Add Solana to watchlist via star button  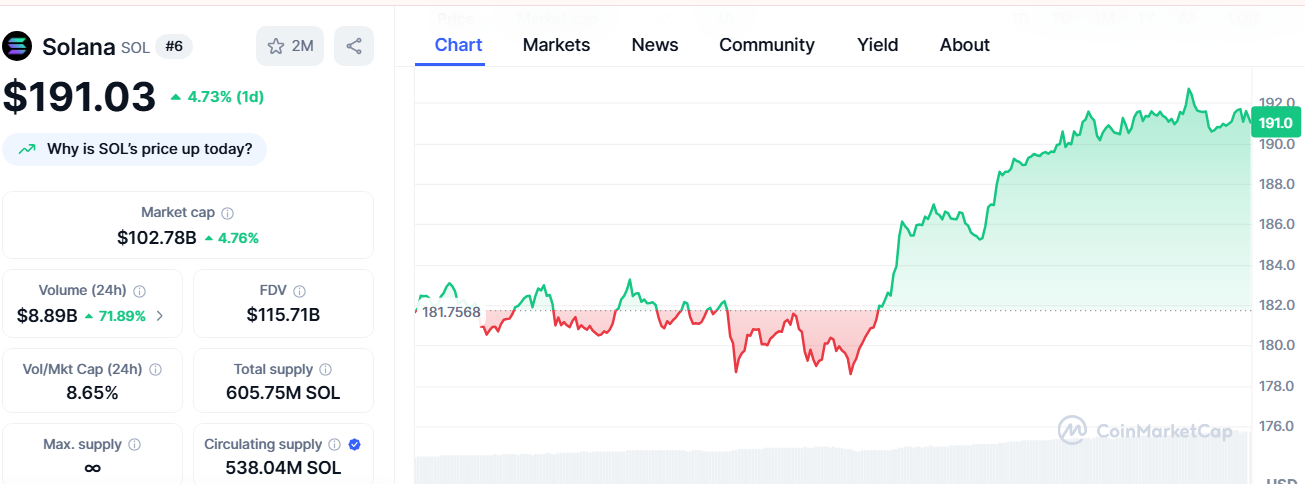(290, 46)
